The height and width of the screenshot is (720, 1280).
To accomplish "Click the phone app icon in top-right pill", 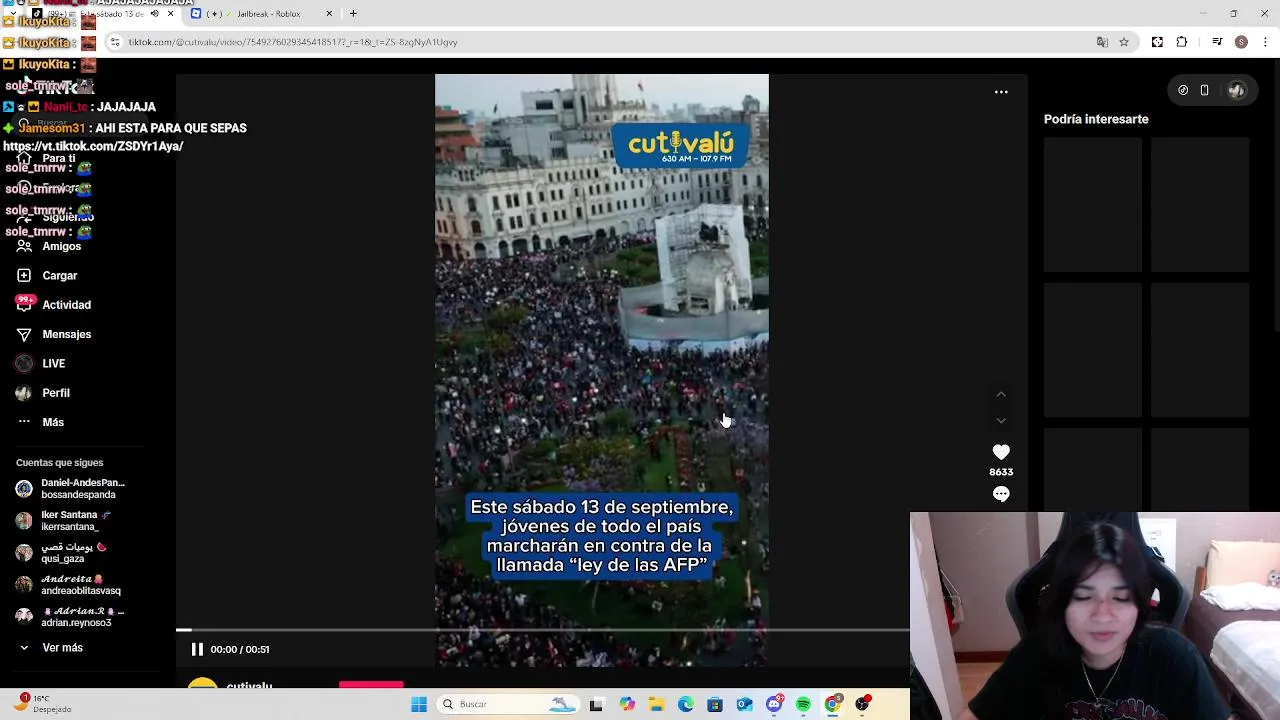I will coord(1205,90).
